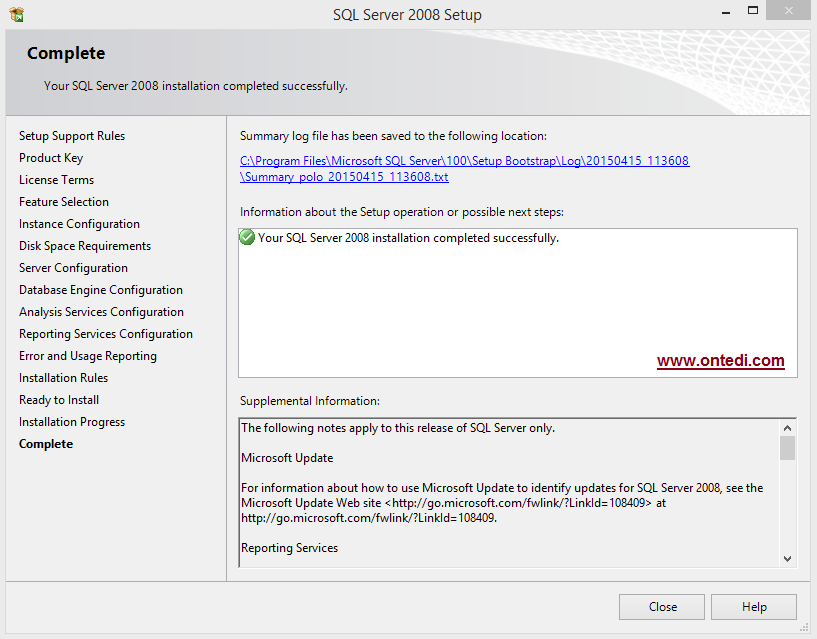The image size is (817, 639).
Task: Select the Server Configuration step
Action: 73,268
